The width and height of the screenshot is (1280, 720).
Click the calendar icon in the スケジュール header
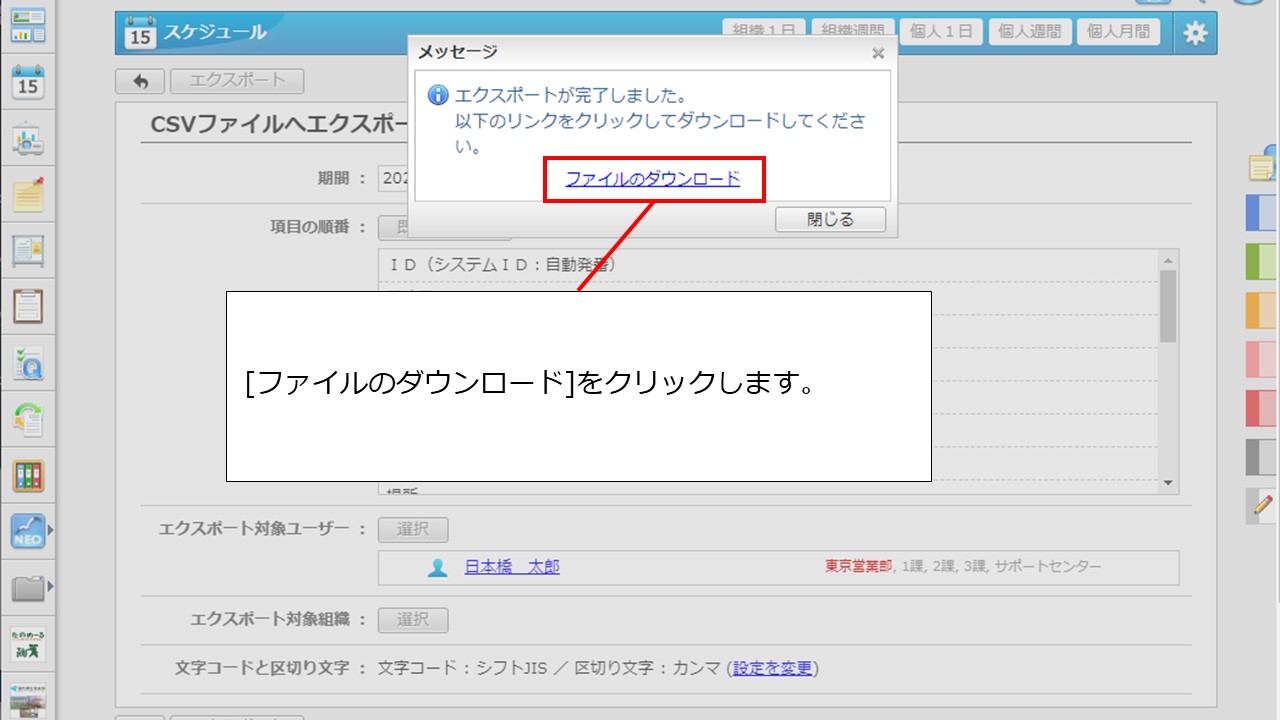click(140, 33)
